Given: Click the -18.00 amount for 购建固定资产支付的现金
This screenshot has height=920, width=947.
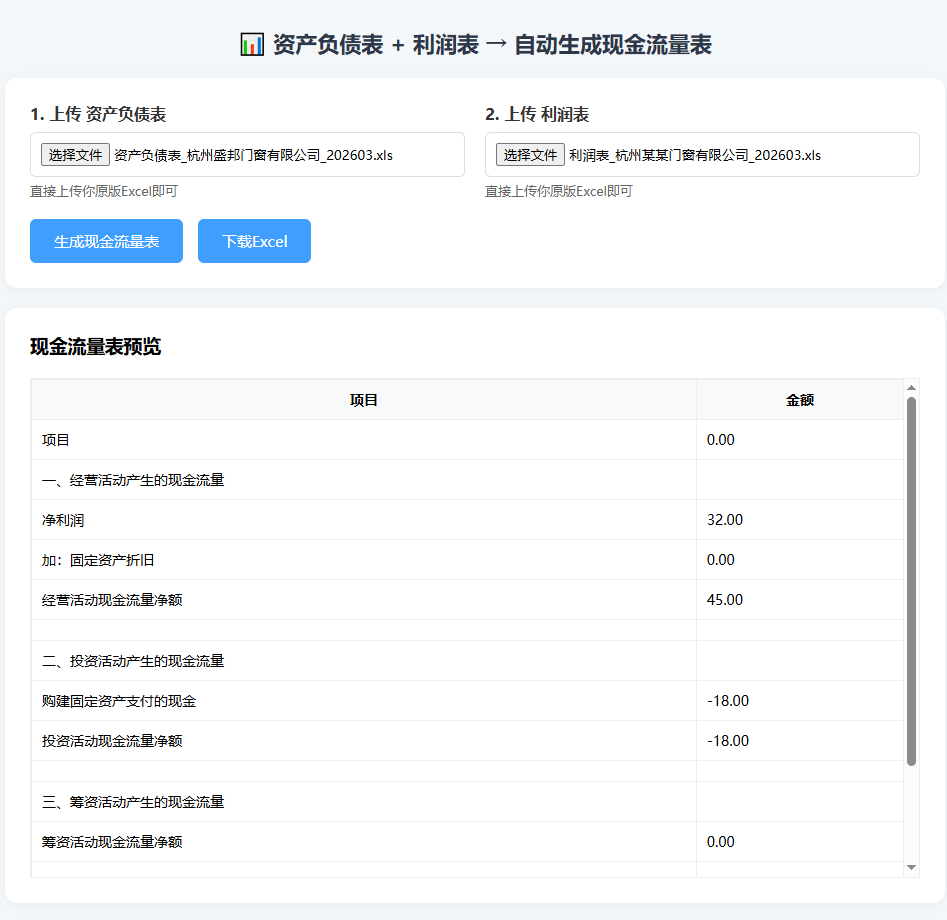Looking at the screenshot, I should 728,701.
